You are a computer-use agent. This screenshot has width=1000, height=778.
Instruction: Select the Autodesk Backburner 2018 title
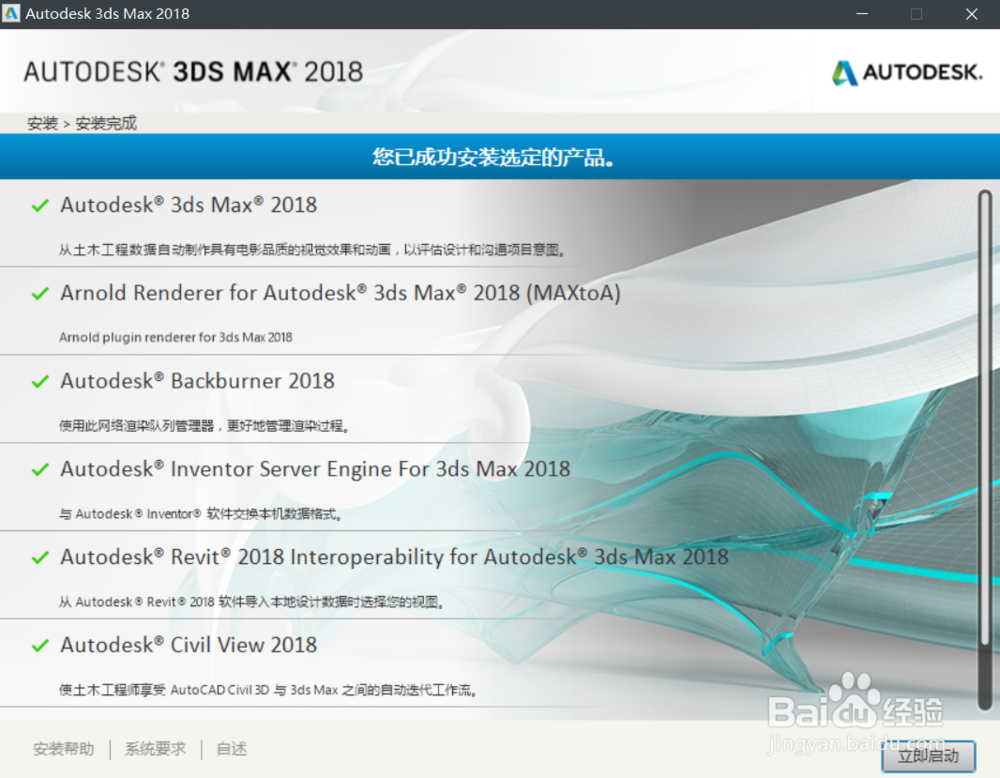198,381
